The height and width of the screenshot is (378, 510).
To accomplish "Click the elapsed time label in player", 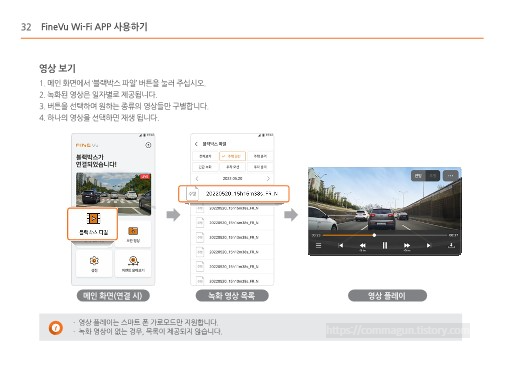I will coord(316,235).
